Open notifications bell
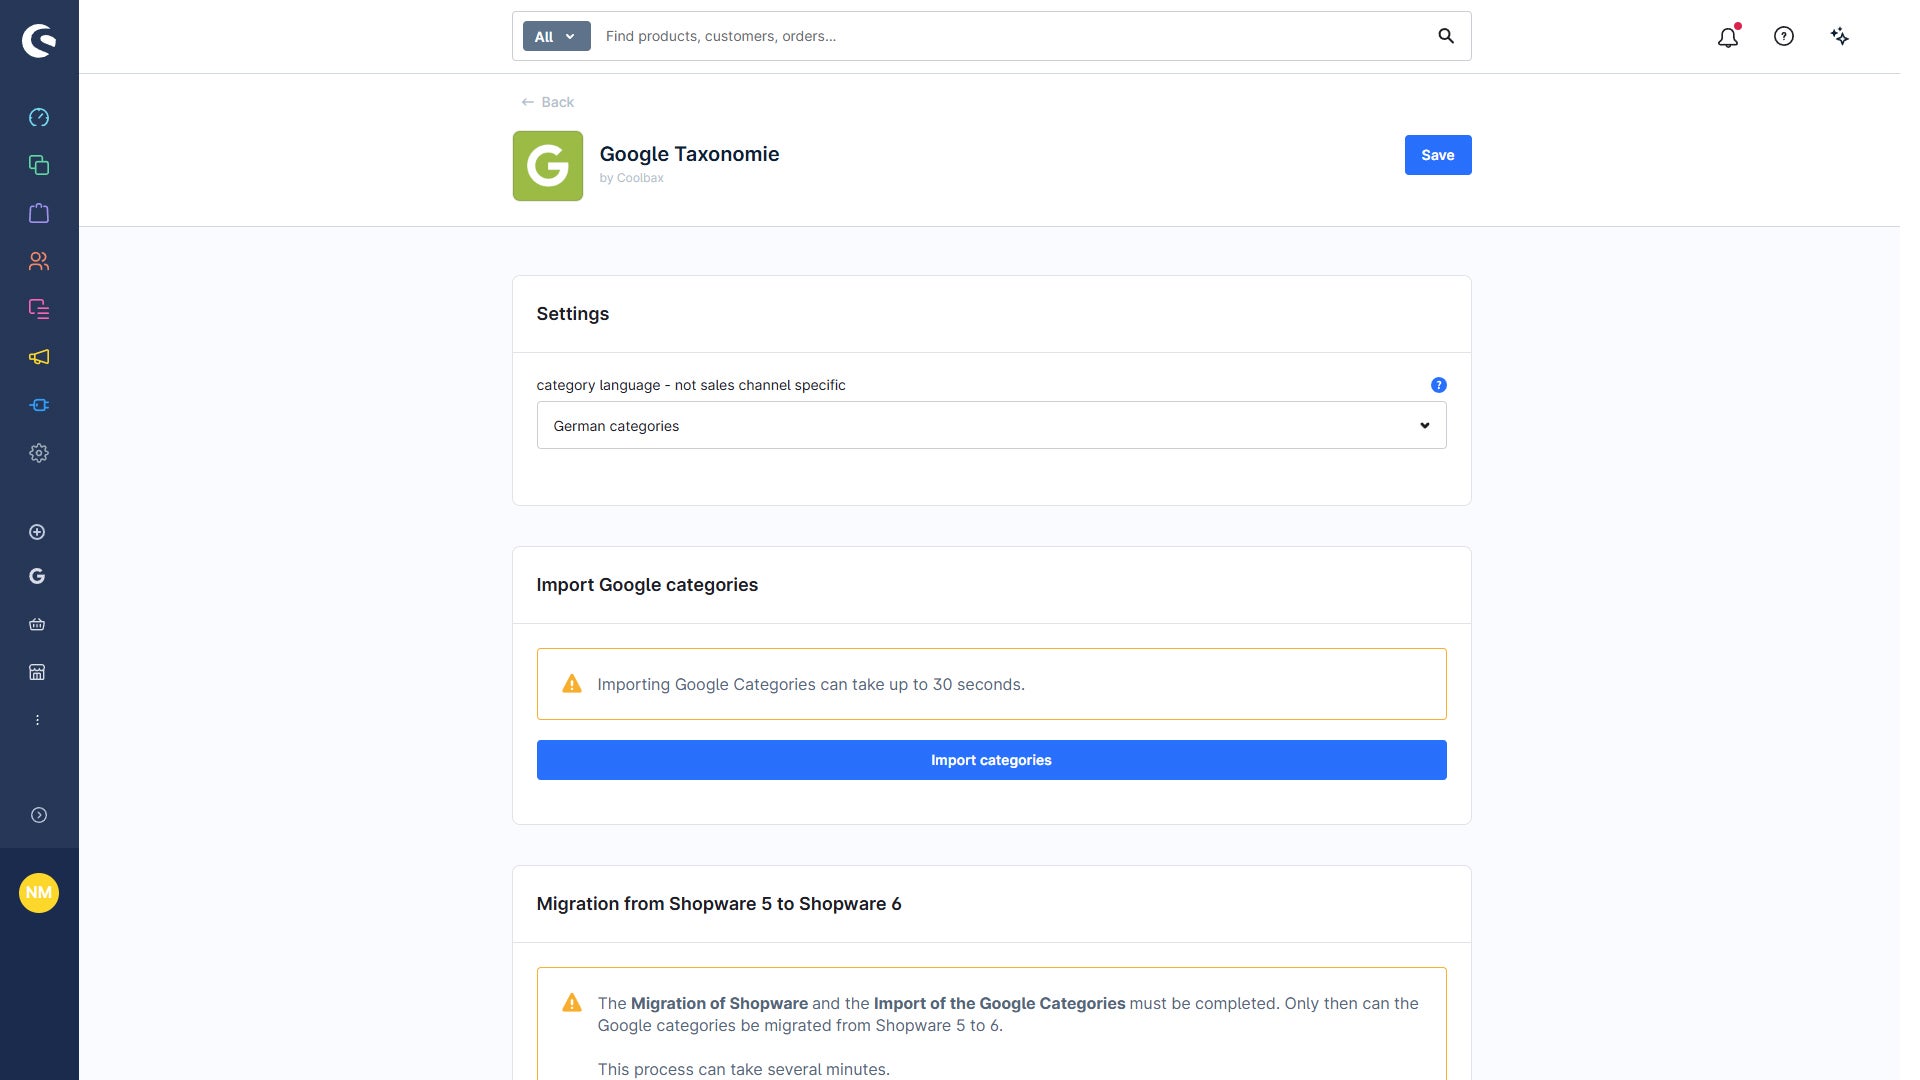Image resolution: width=1920 pixels, height=1080 pixels. 1728,37
